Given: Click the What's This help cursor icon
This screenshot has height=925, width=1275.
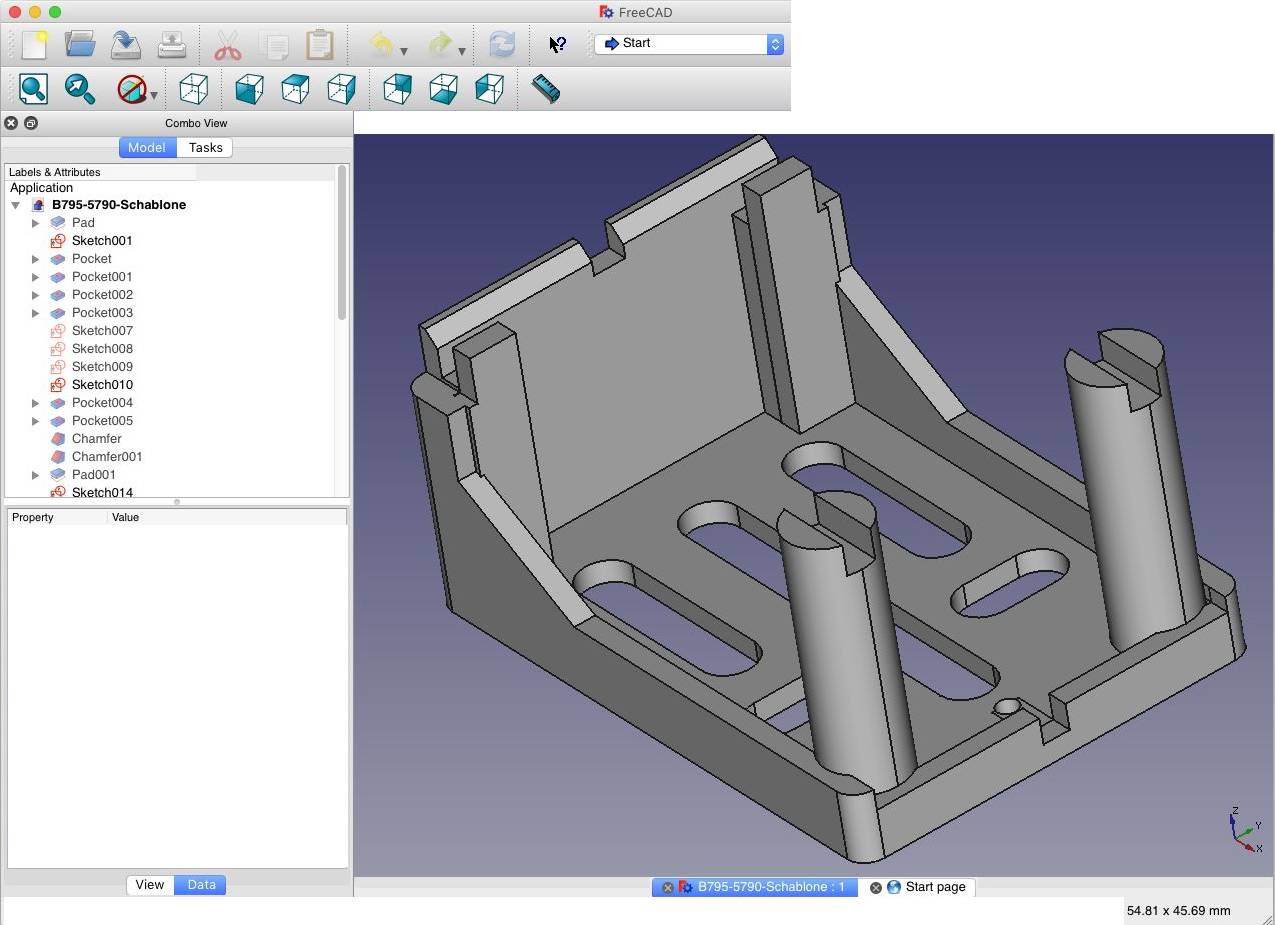Looking at the screenshot, I should [x=557, y=45].
